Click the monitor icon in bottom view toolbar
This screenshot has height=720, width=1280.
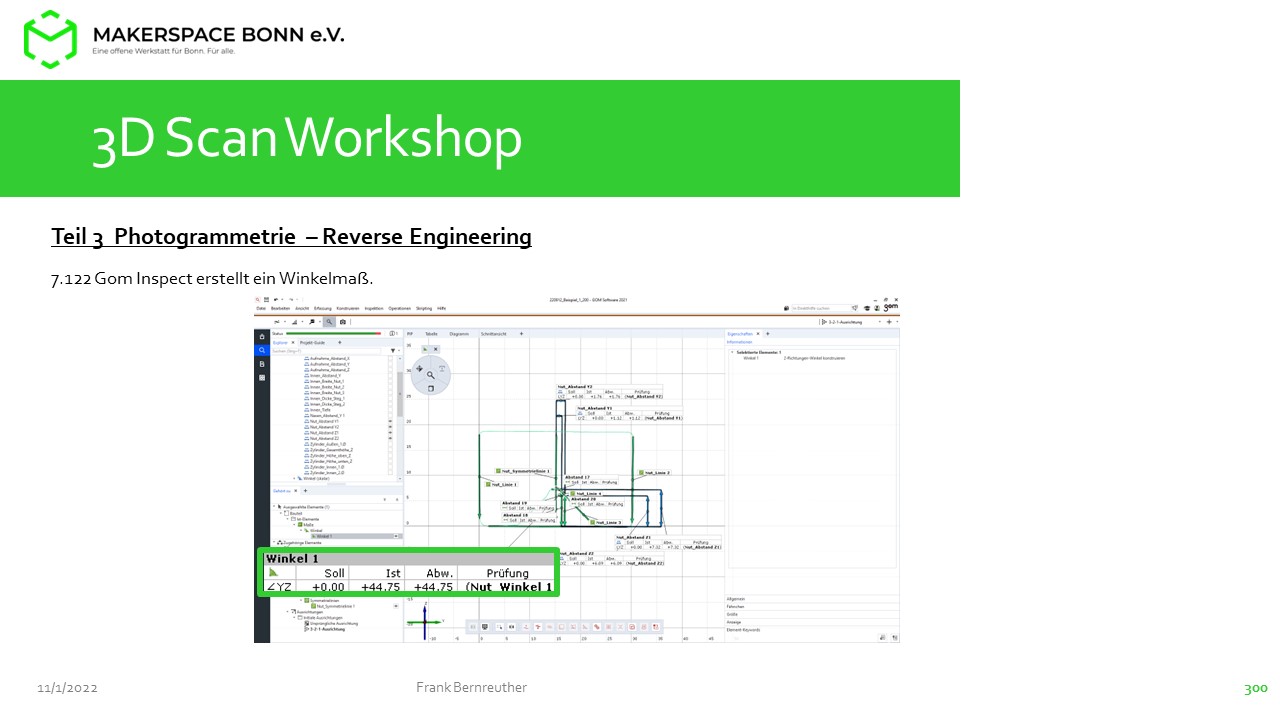click(x=485, y=627)
